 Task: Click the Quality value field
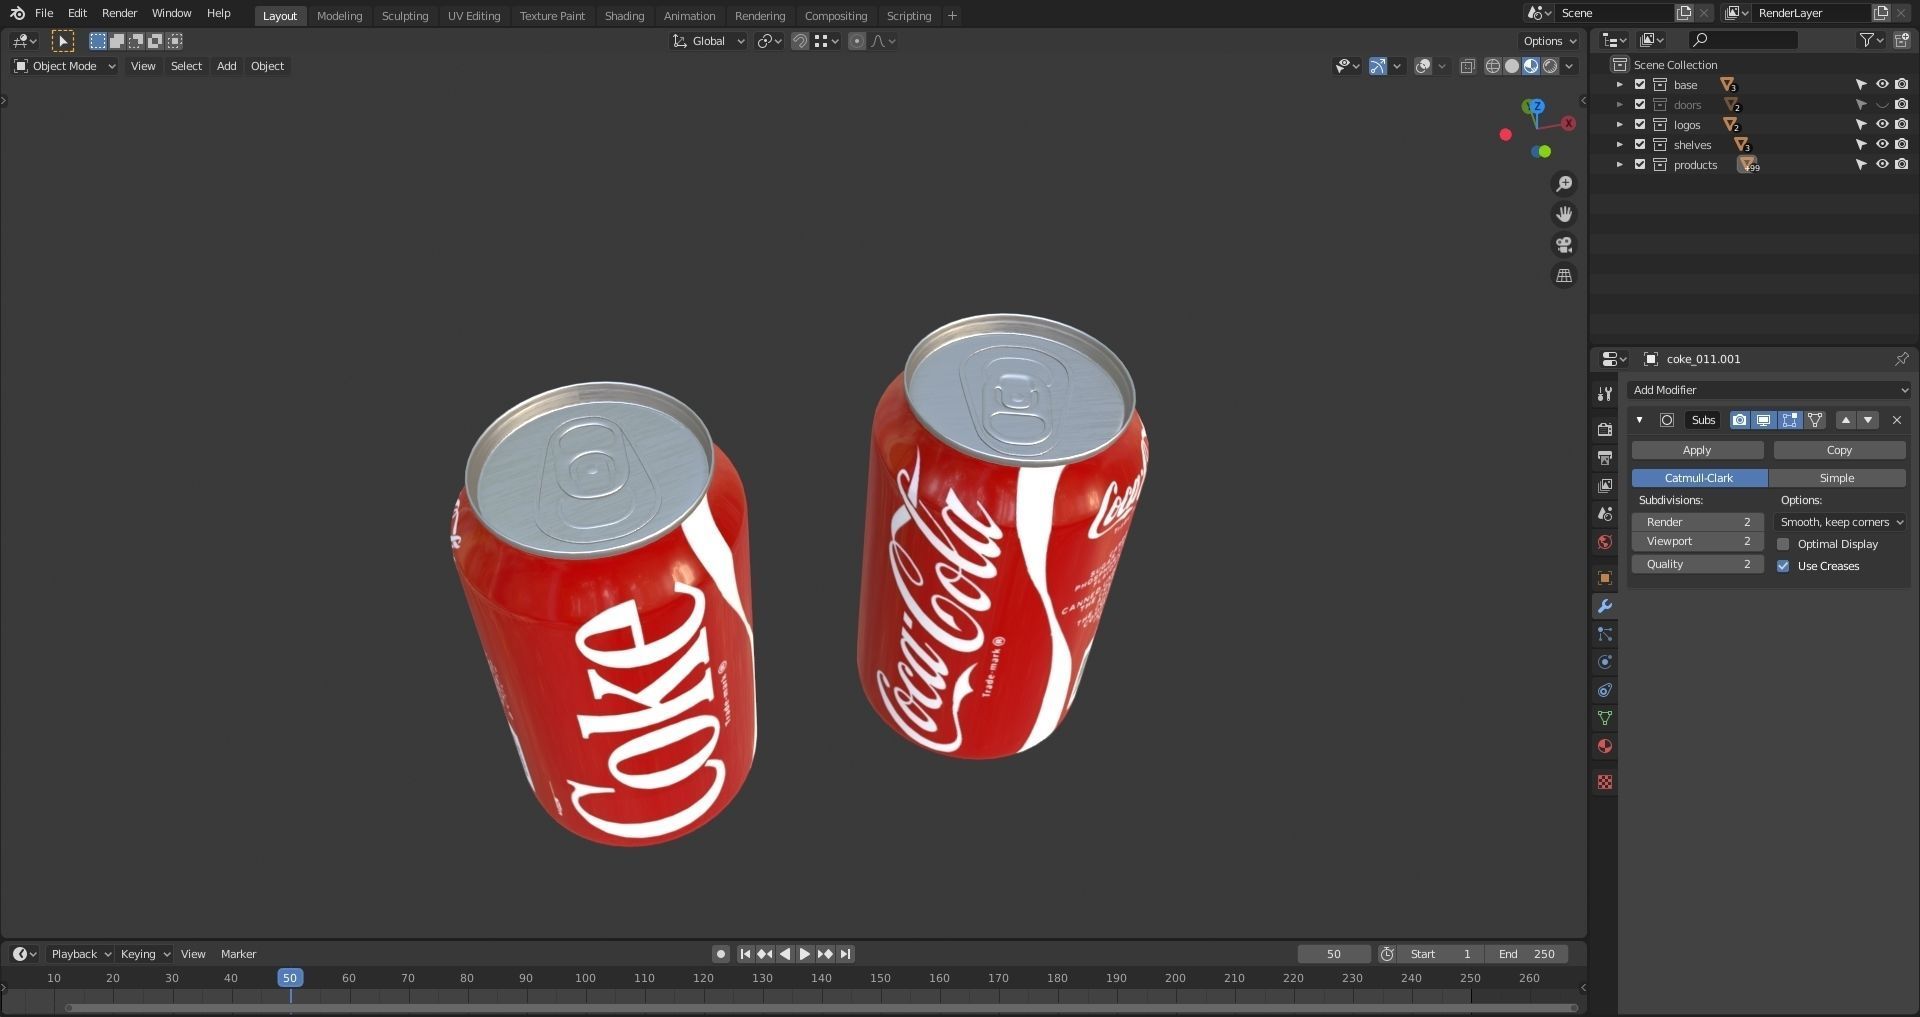pyautogui.click(x=1697, y=564)
